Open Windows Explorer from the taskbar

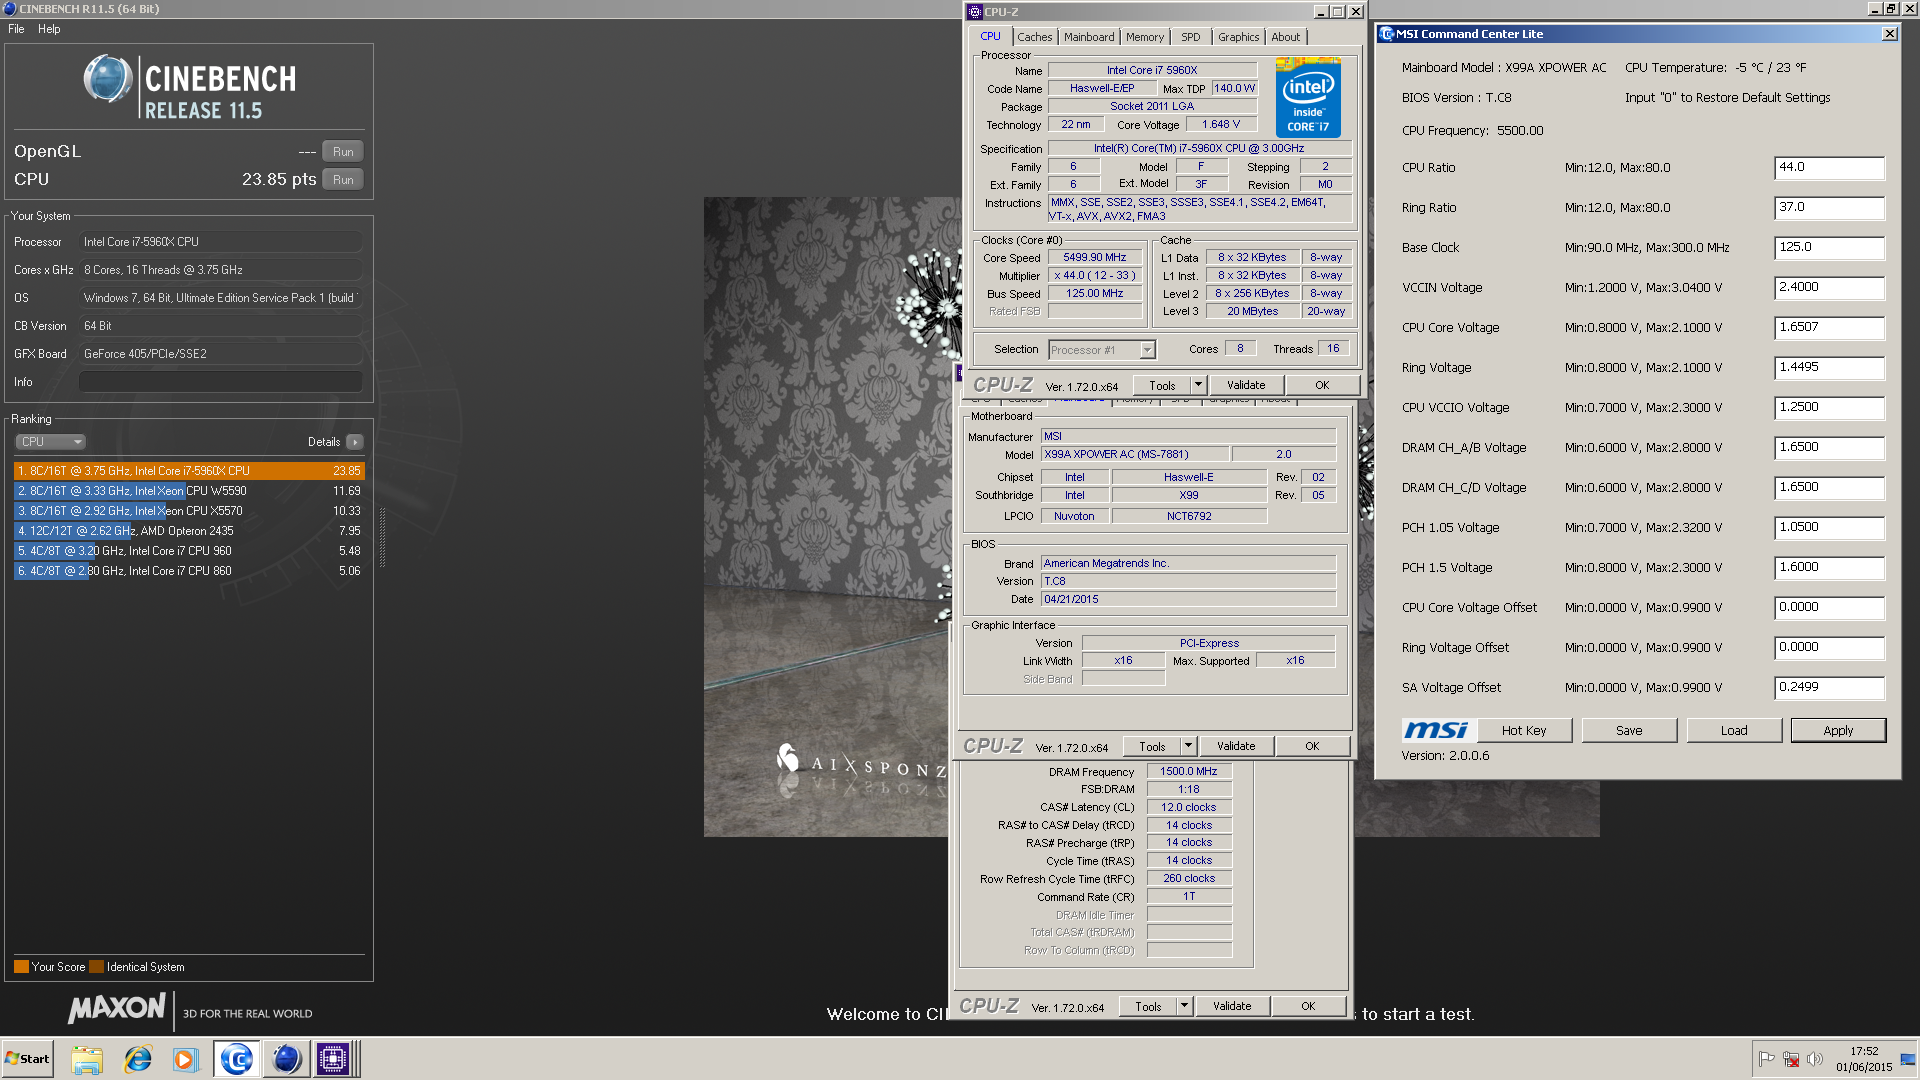(x=87, y=1059)
